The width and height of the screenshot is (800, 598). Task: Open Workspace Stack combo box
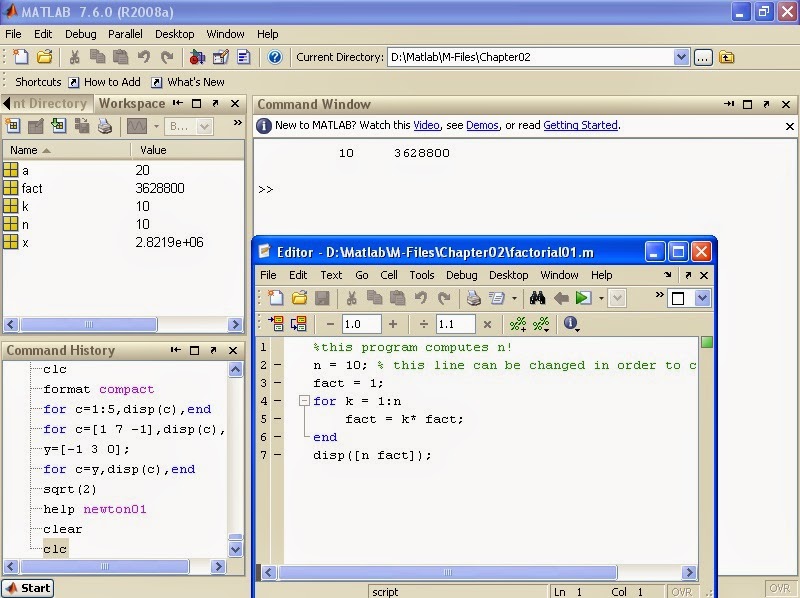click(x=188, y=126)
